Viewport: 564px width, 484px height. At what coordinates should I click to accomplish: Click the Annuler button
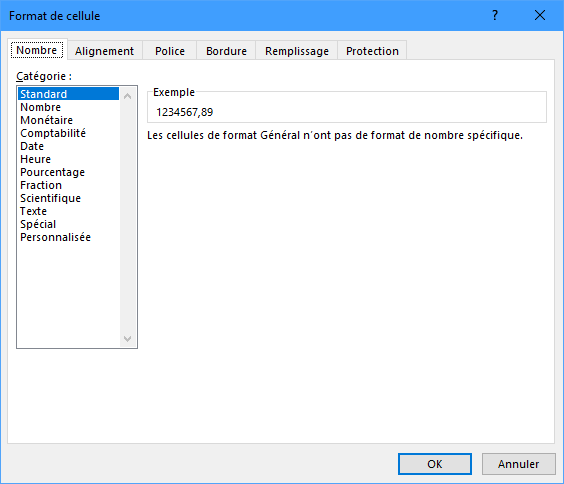[518, 464]
